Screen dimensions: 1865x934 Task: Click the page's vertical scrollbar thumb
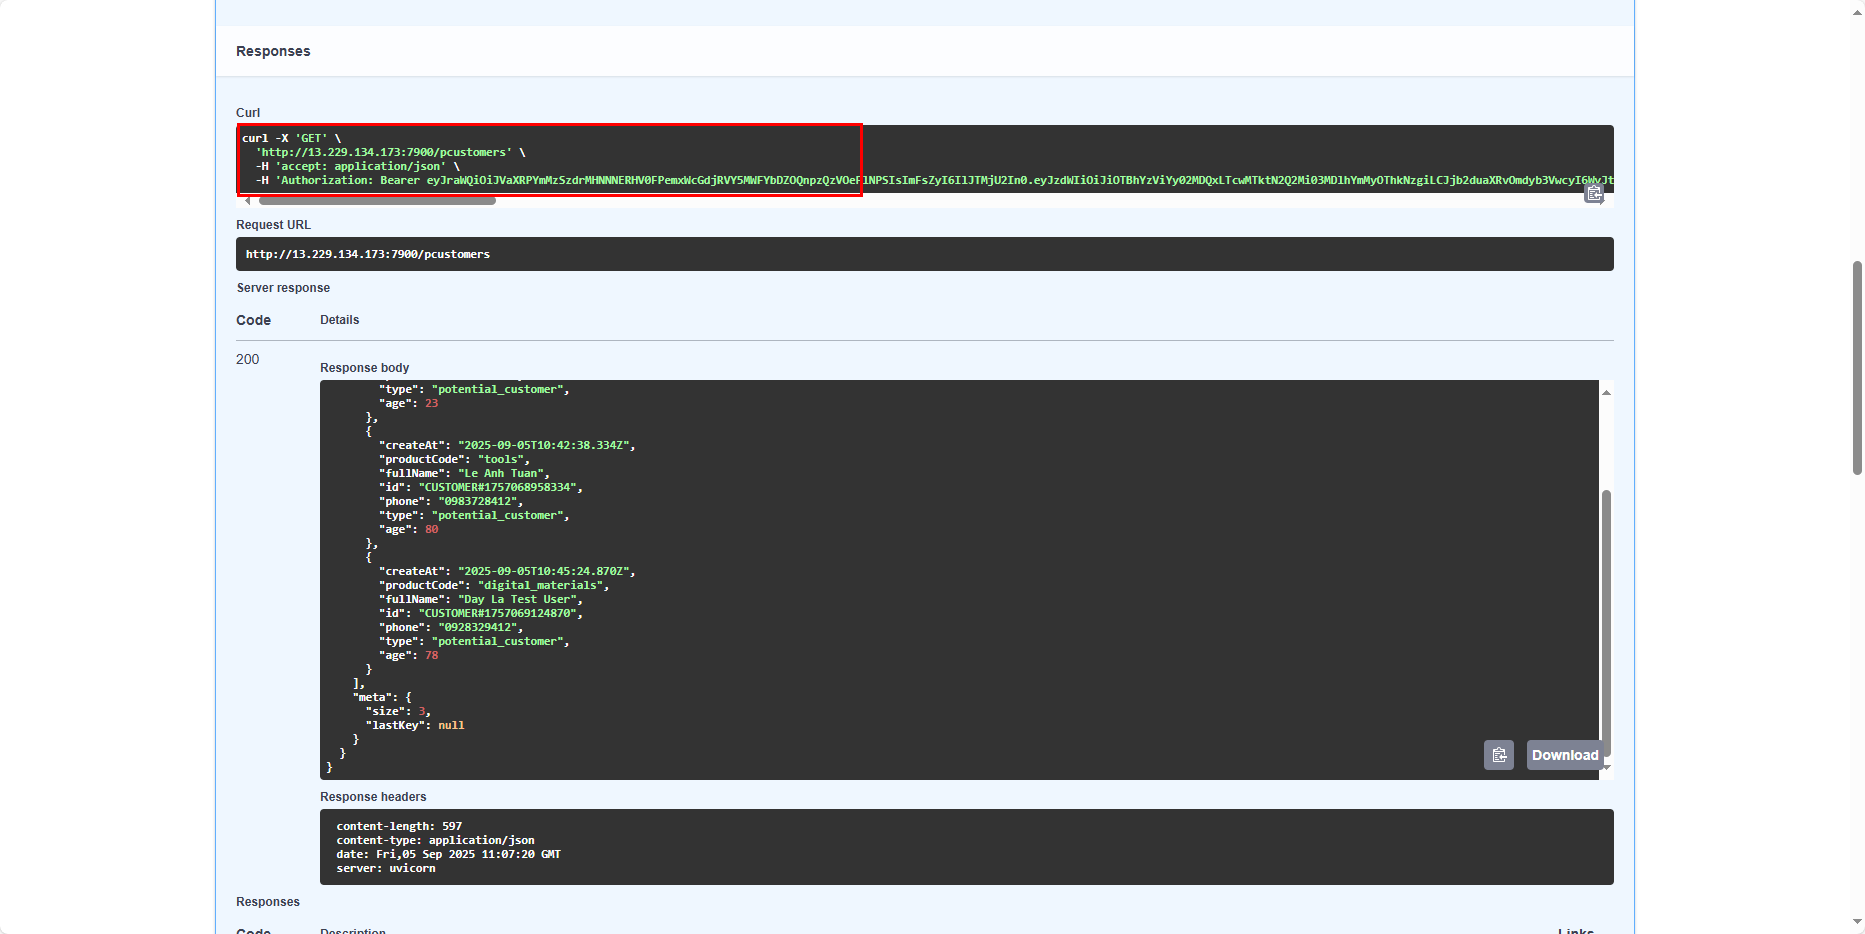pyautogui.click(x=1857, y=367)
